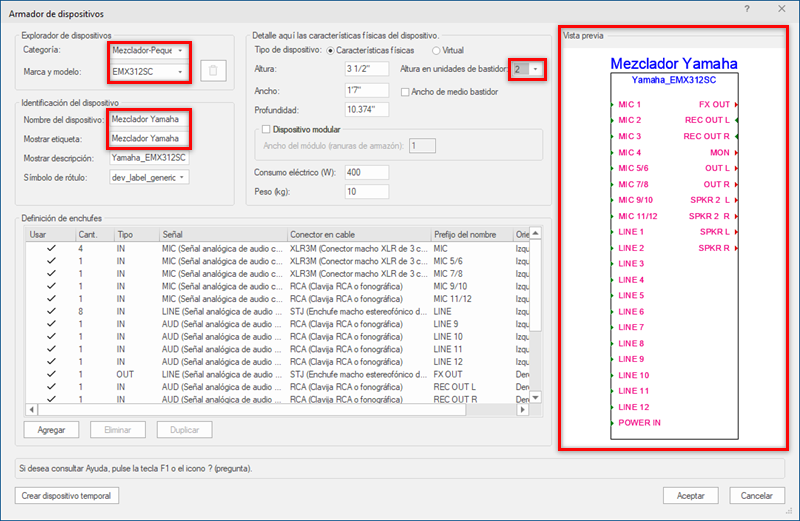The height and width of the screenshot is (521, 800).
Task: Enable Ancho de medio bastidor checkbox
Action: [x=405, y=92]
